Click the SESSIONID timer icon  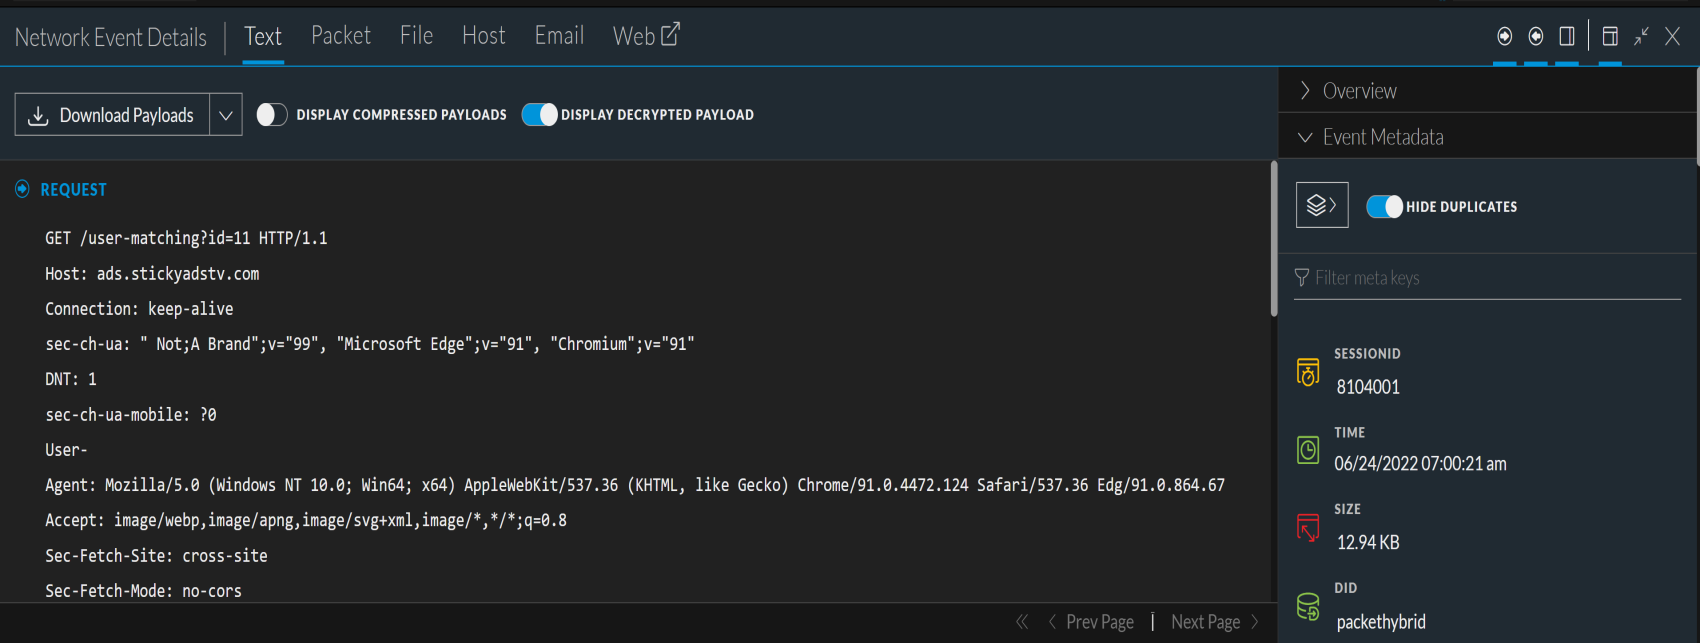pos(1308,370)
